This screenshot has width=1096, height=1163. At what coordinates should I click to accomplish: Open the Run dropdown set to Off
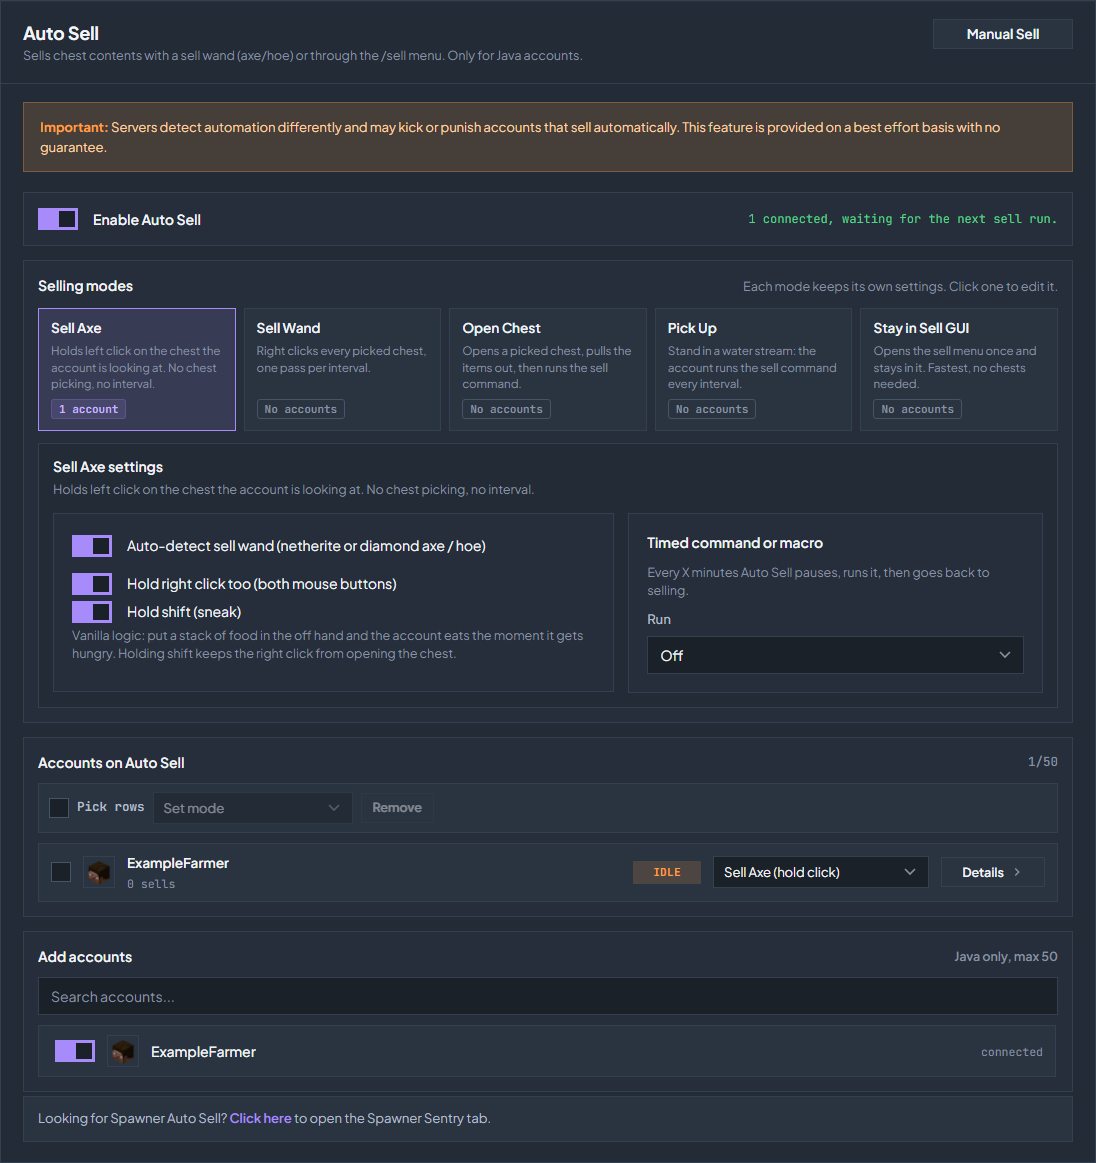tap(835, 655)
